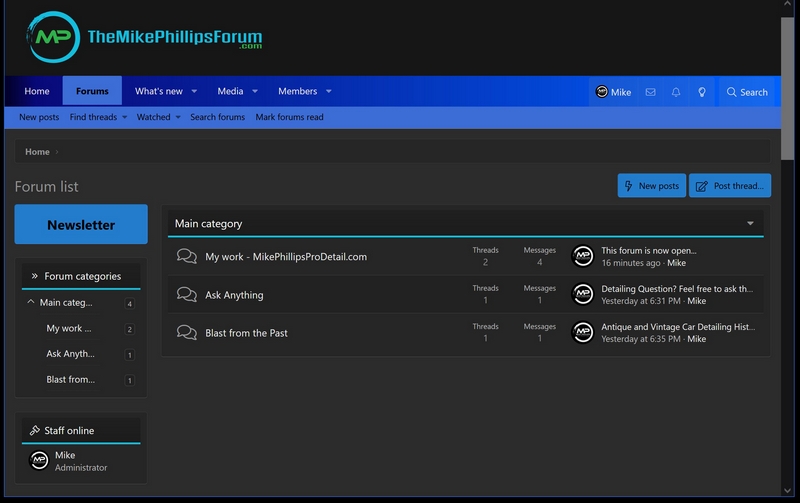Viewport: 800px width, 503px height.
Task: Click the Staff online hammer icon
Action: point(35,431)
